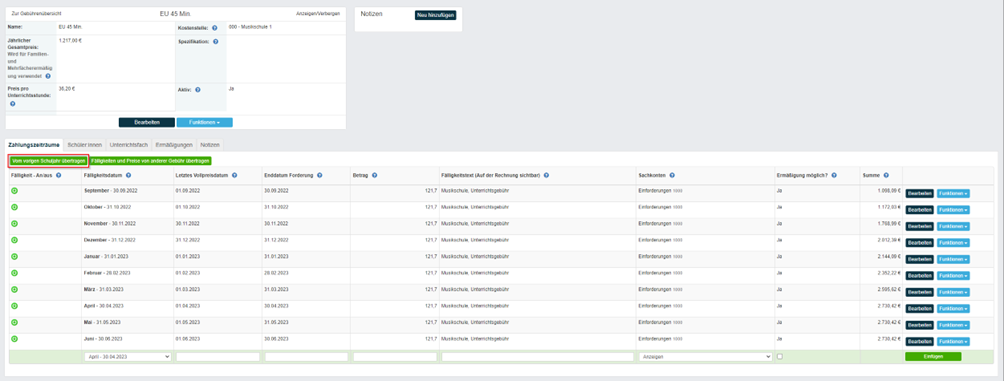The width and height of the screenshot is (1004, 381).
Task: Open Funktionen dropdown for Juni row
Action: click(953, 341)
